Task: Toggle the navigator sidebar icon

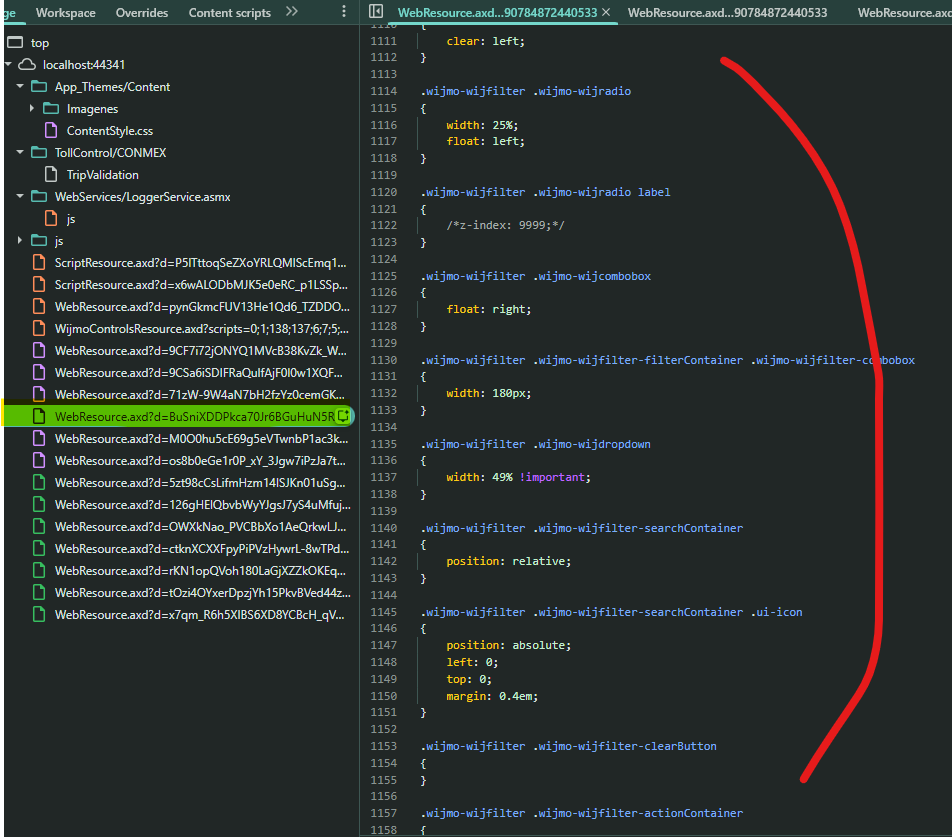Action: 376,11
